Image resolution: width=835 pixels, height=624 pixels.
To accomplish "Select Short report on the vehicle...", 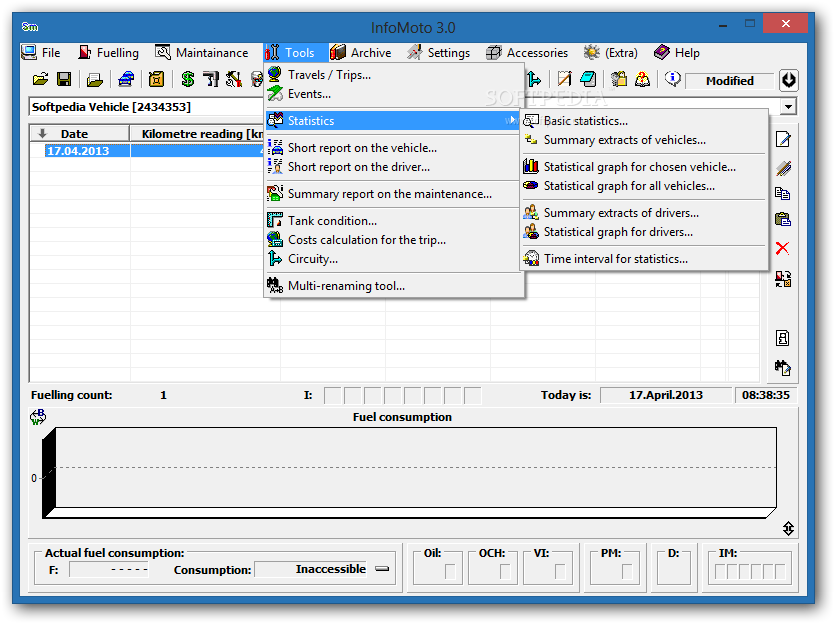I will 394,147.
